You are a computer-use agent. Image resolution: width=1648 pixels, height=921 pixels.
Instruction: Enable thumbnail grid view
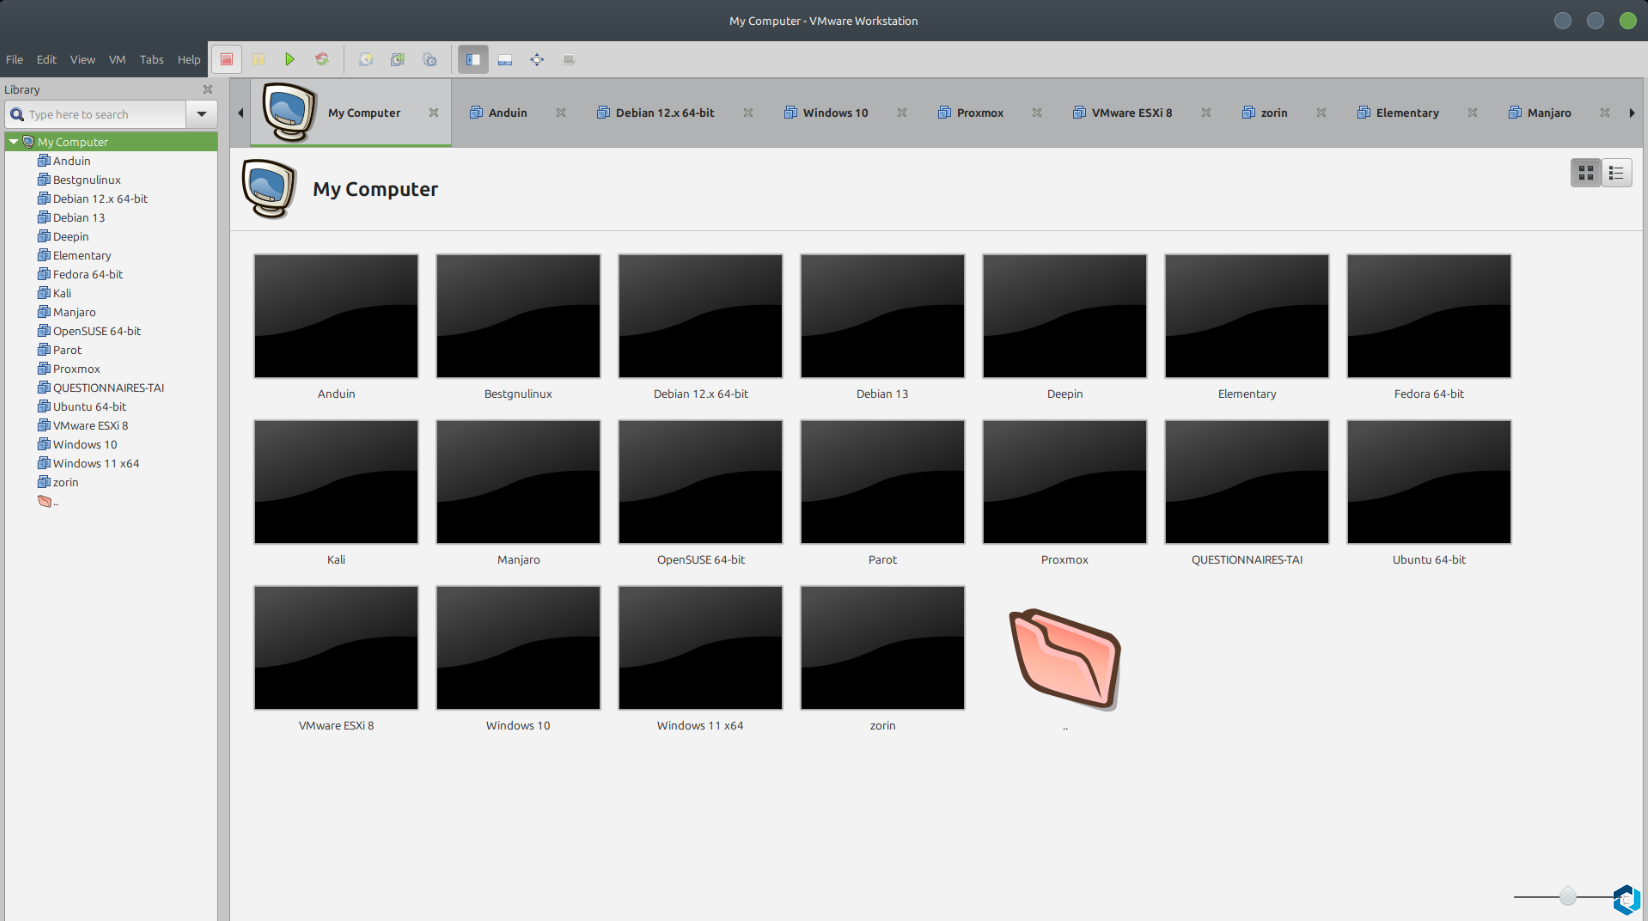pos(1585,172)
